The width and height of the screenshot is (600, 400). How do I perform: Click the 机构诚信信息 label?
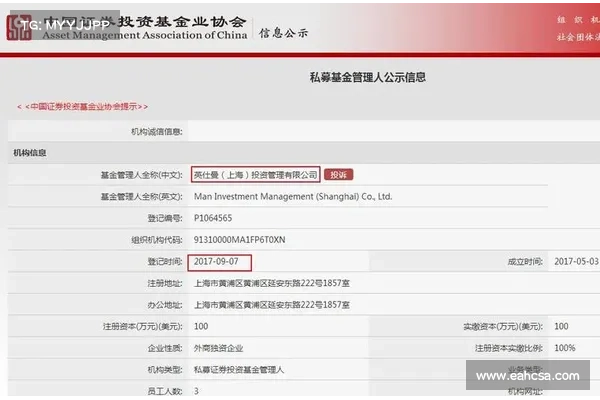[x=157, y=132]
